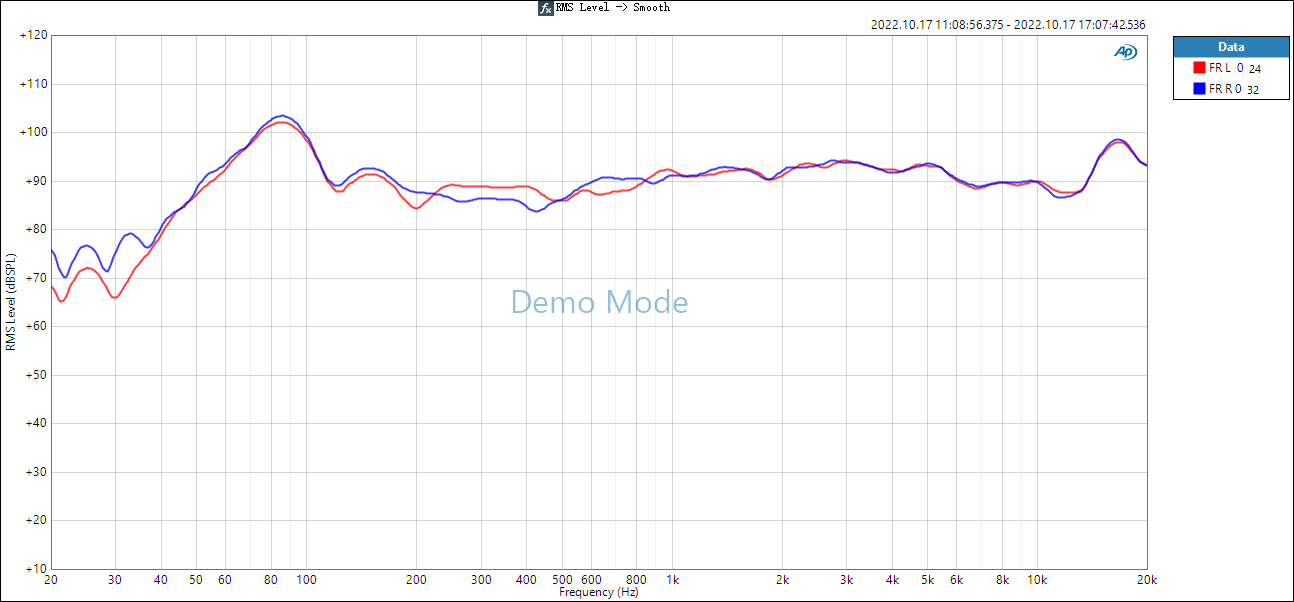Click the RMS Level (dBSPL) axis title

tap(11, 302)
